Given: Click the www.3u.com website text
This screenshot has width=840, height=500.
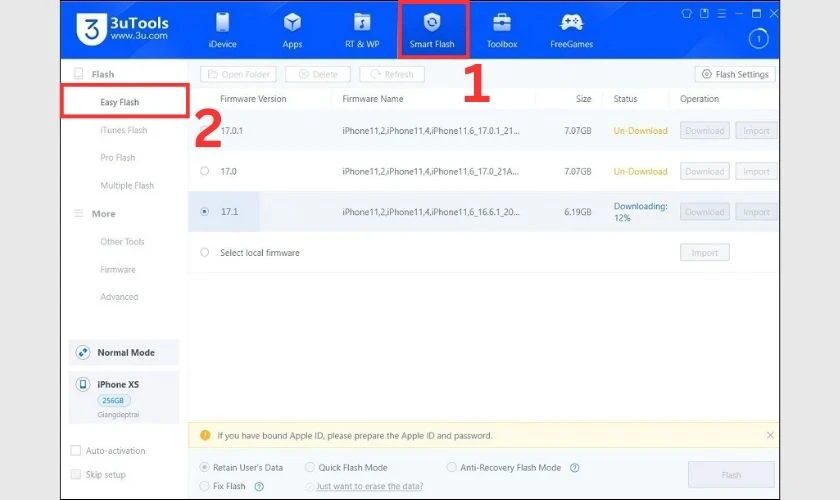Looking at the screenshot, I should click(139, 36).
